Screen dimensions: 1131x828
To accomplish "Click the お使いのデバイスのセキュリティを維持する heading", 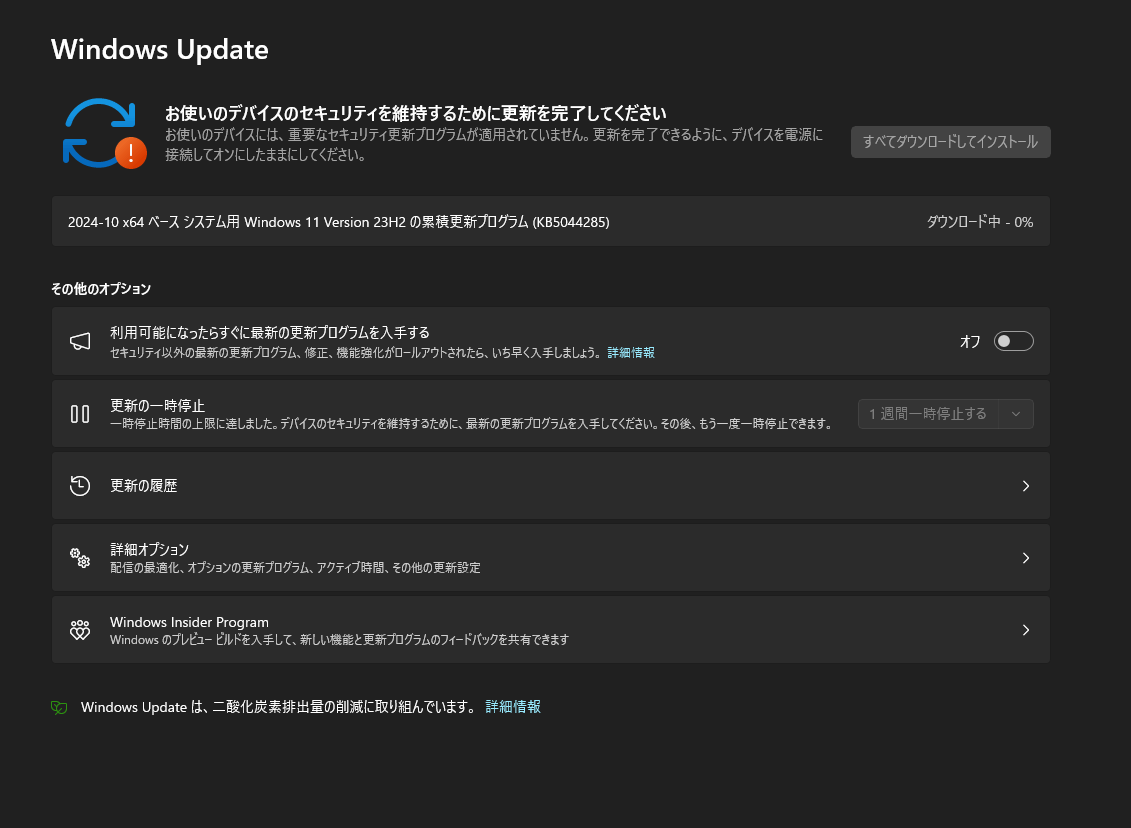I will coord(415,113).
